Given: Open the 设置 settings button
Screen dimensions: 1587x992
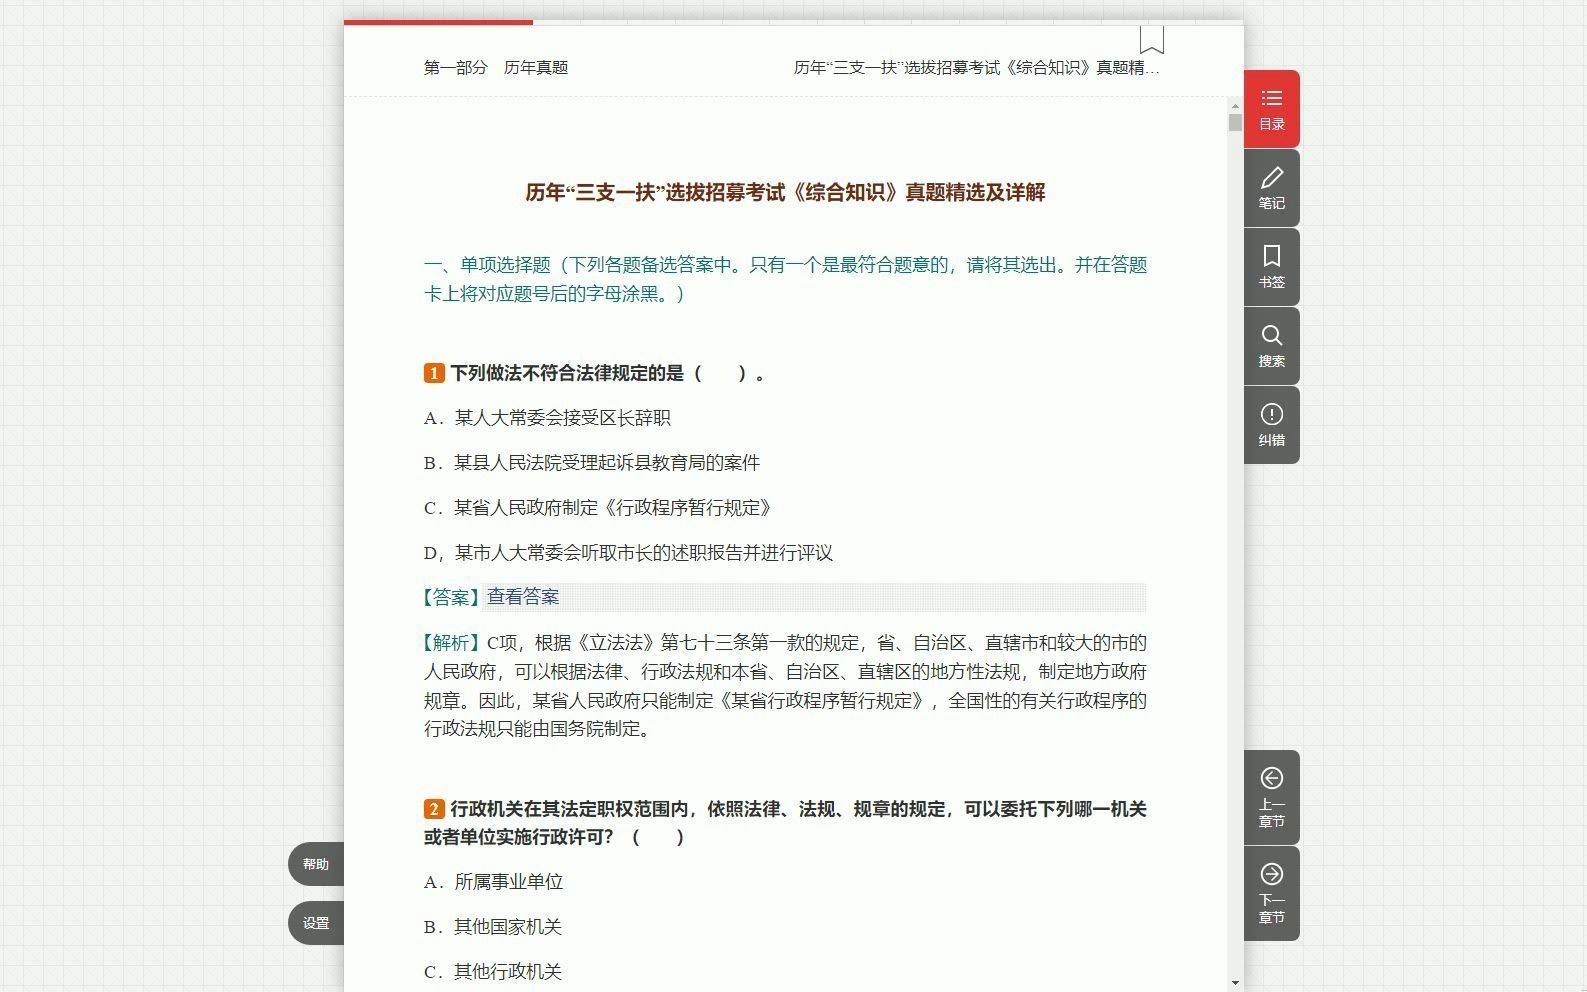Looking at the screenshot, I should [316, 923].
